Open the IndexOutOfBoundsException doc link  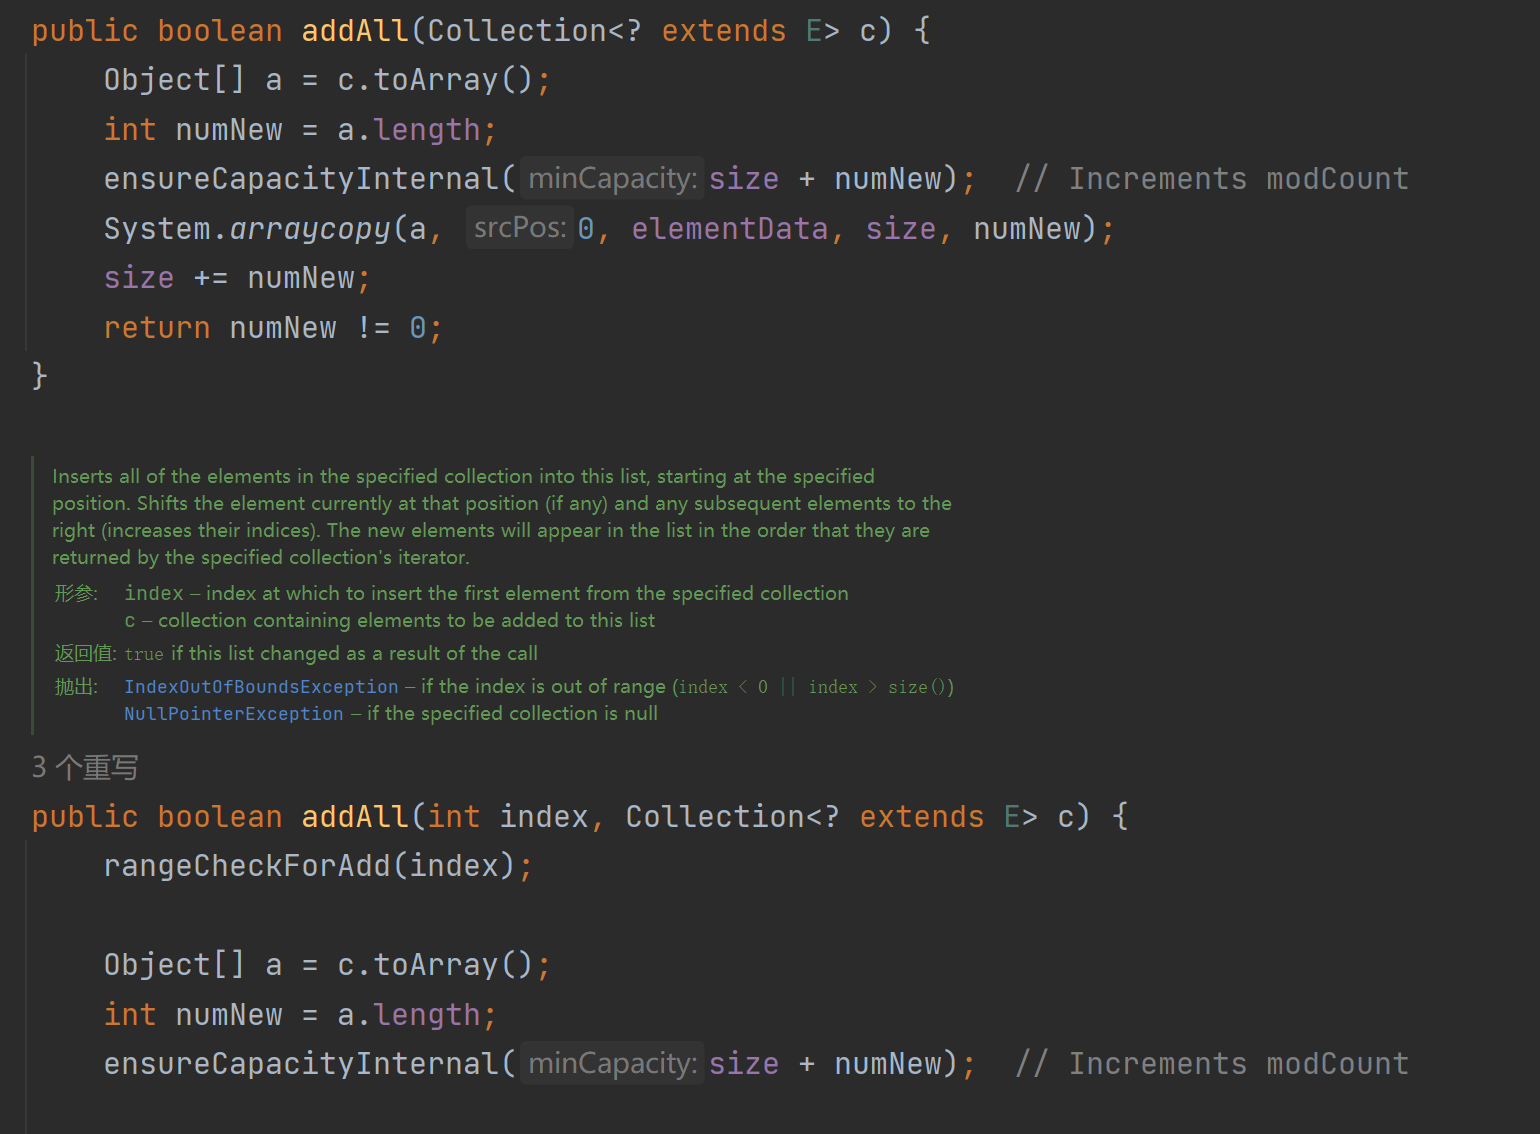(x=261, y=687)
